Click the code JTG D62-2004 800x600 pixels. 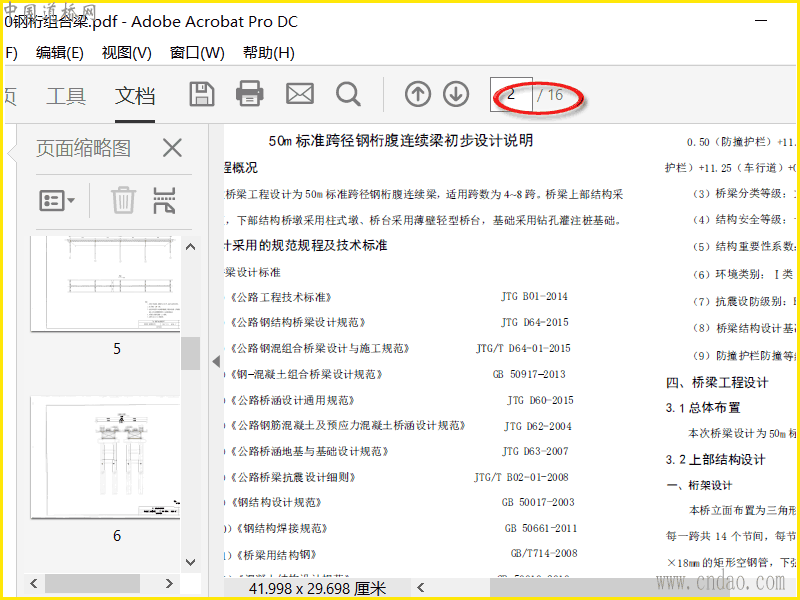pos(538,426)
